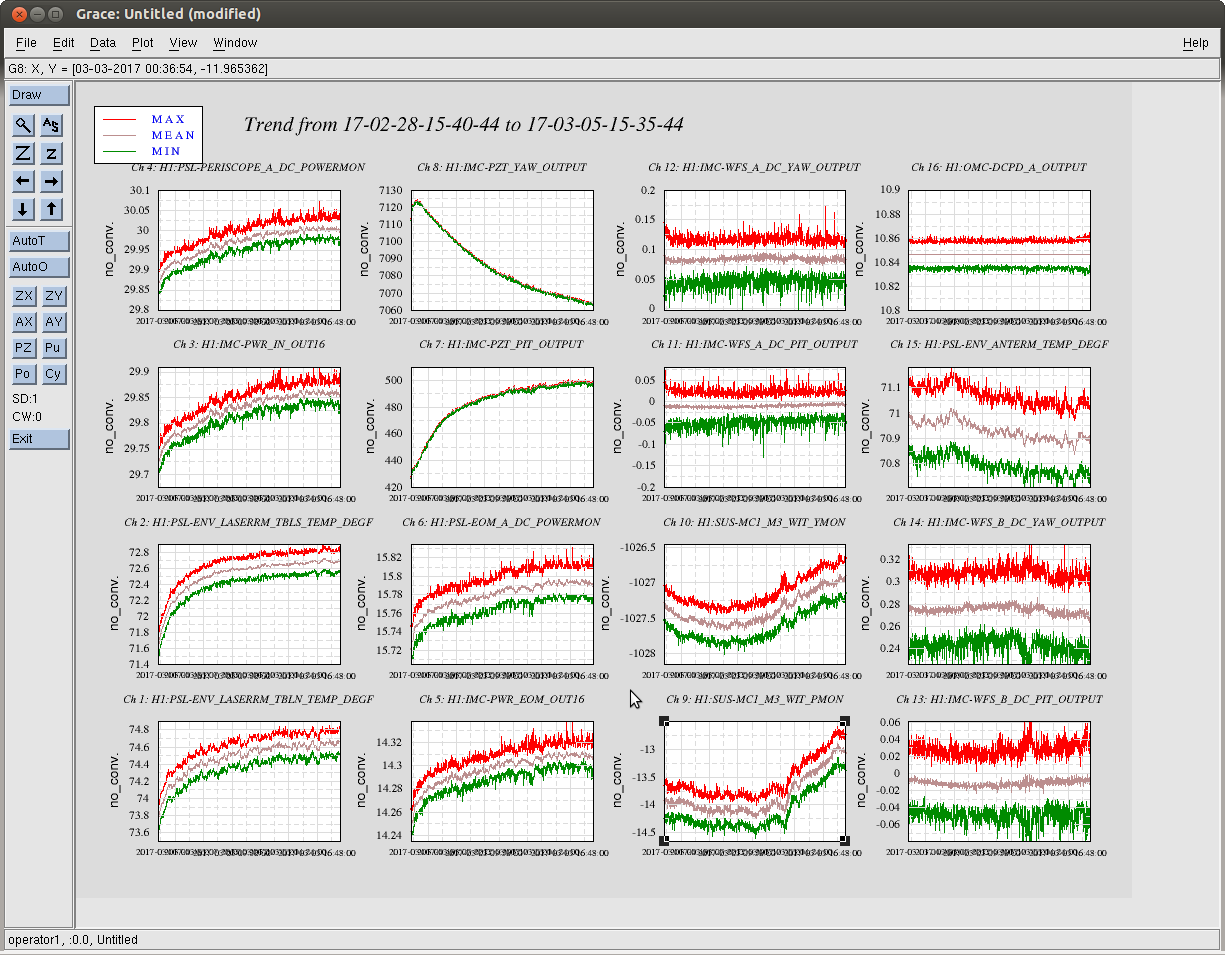Open the View menu

183,43
